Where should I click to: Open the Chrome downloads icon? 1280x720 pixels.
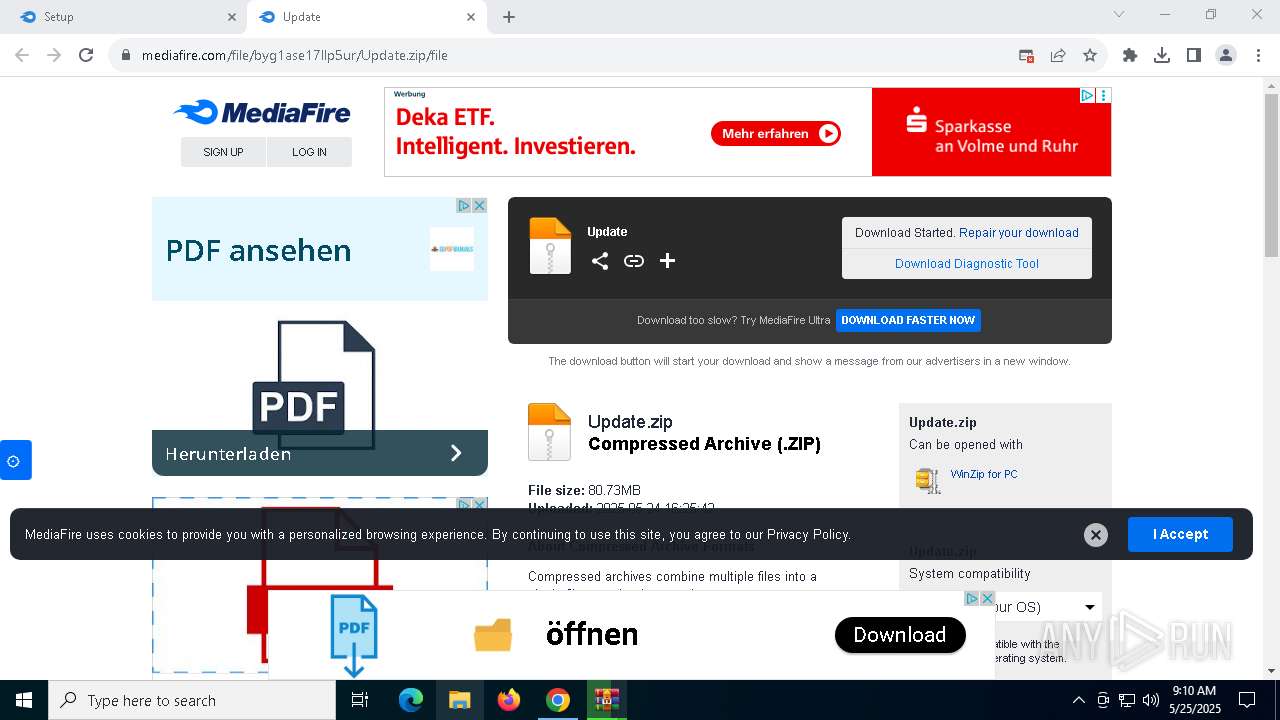coord(1162,56)
